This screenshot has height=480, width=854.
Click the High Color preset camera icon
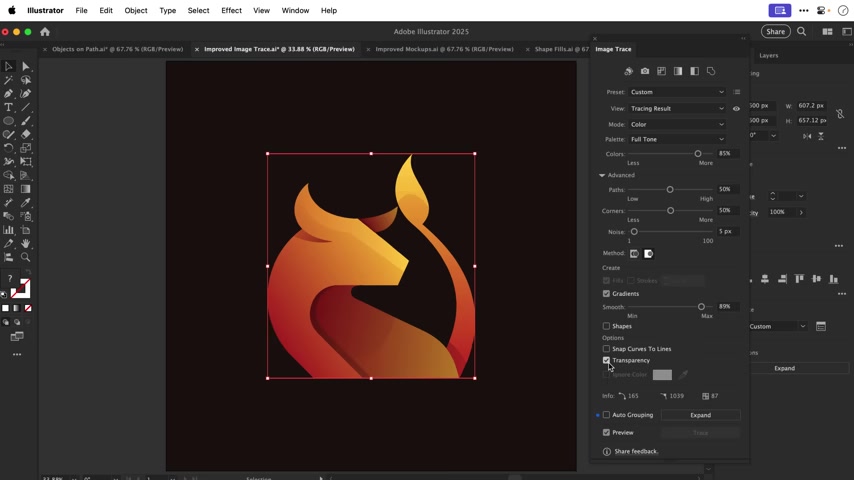[x=645, y=71]
